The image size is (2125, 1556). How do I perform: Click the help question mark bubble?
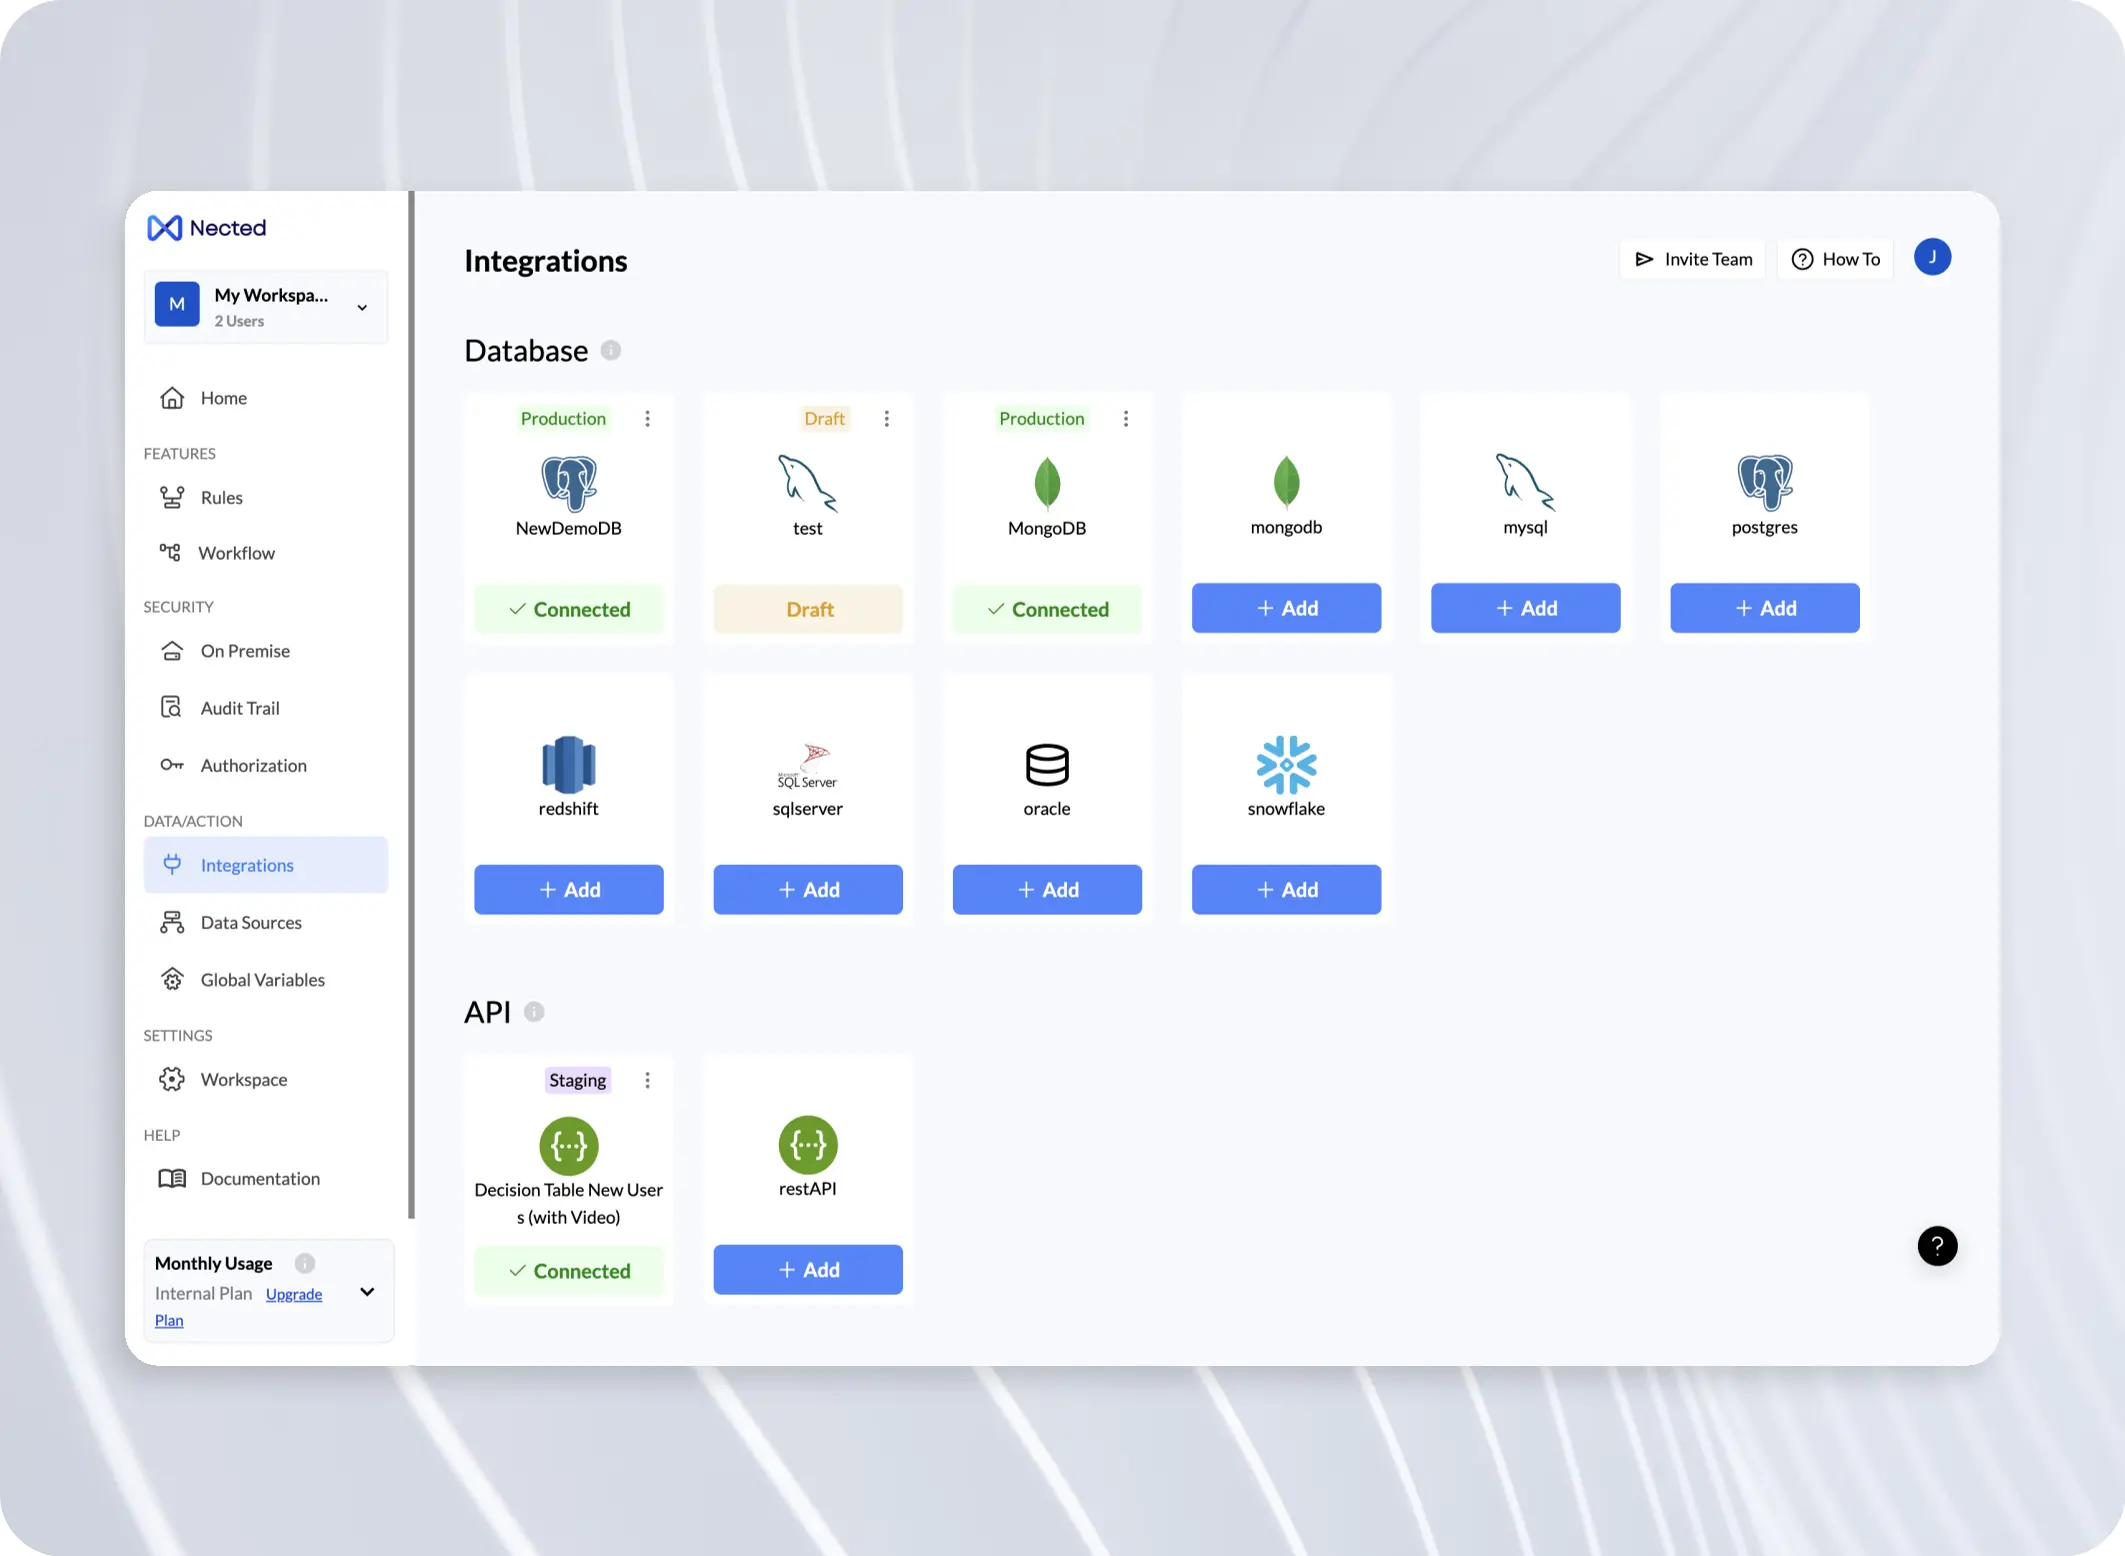point(1938,1246)
